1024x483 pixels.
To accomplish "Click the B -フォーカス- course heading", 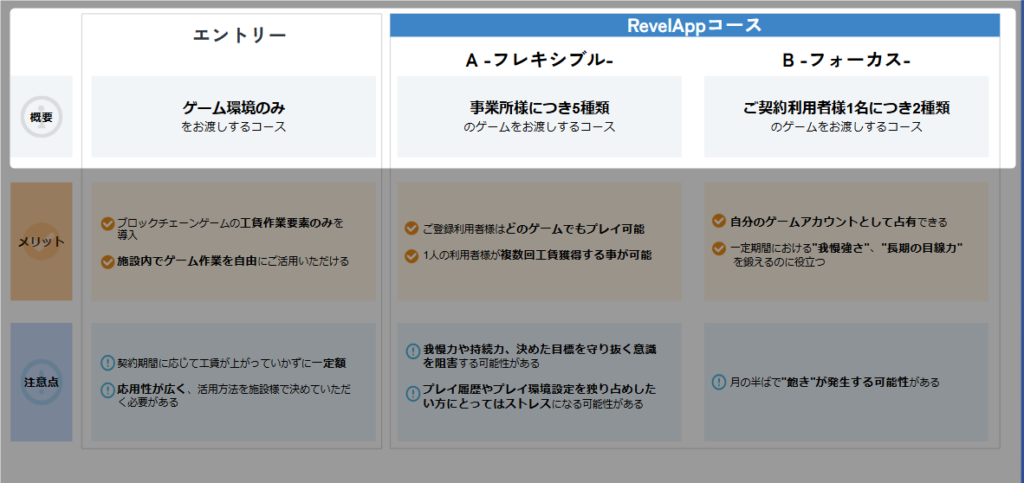I will click(x=846, y=61).
